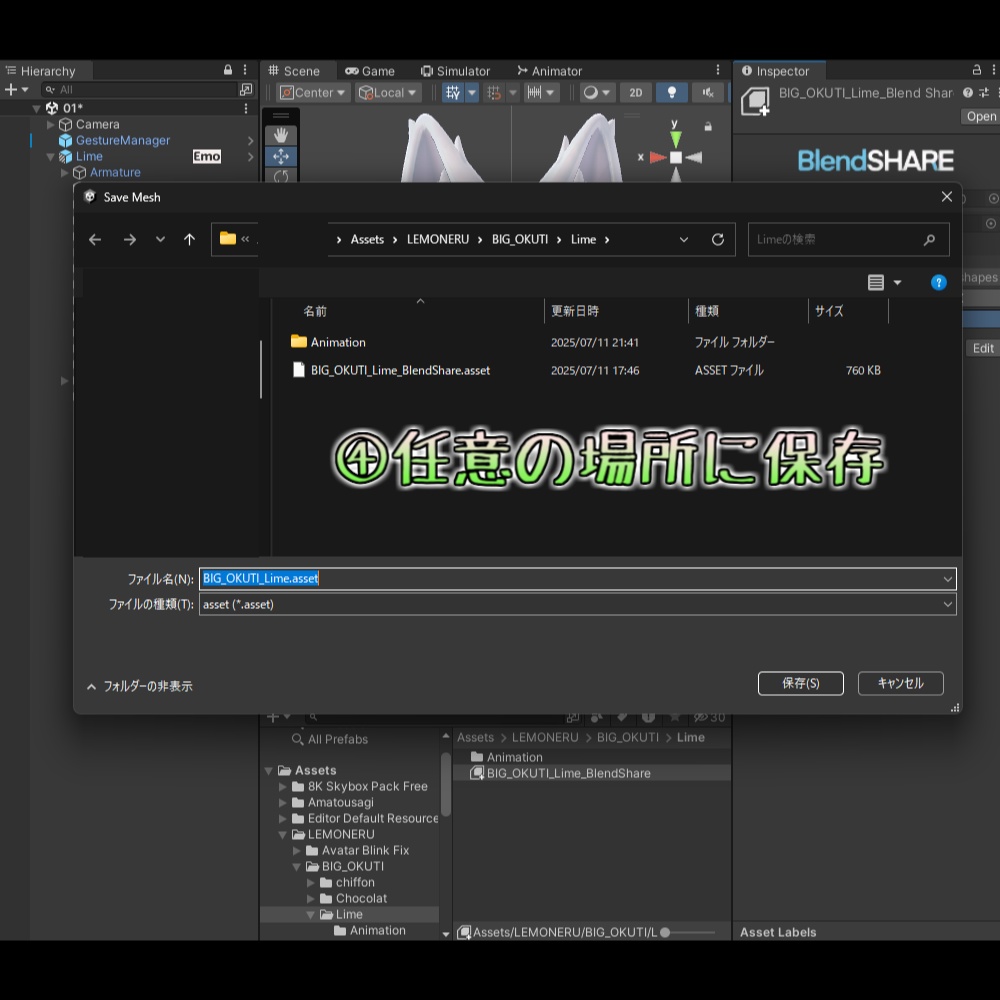Viewport: 1000px width, 1000px height.
Task: Open the Hierarchy add object plus menu
Action: coord(17,90)
